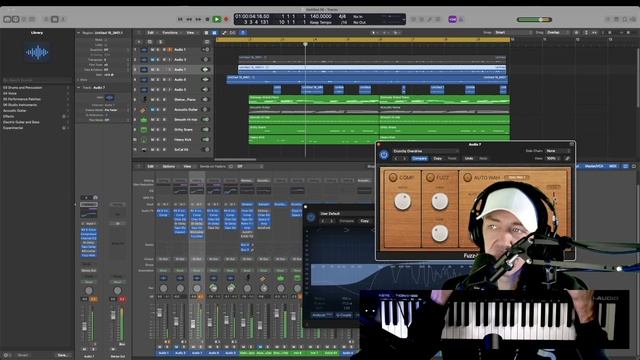The image size is (640, 360).
Task: Toggle the metronome click button
Action: point(461,19)
